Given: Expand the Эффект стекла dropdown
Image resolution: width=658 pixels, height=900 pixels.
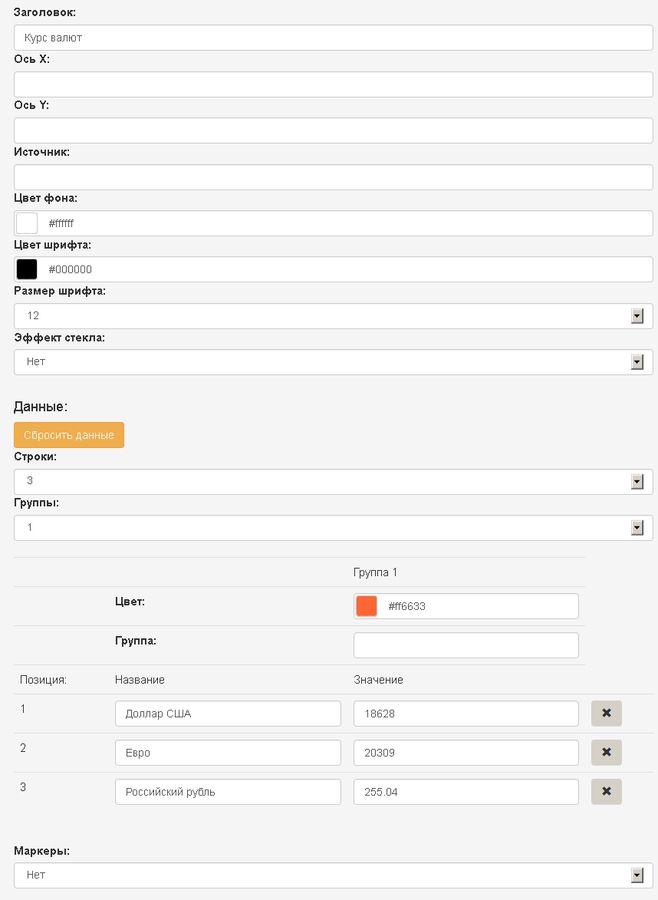Looking at the screenshot, I should (x=334, y=362).
